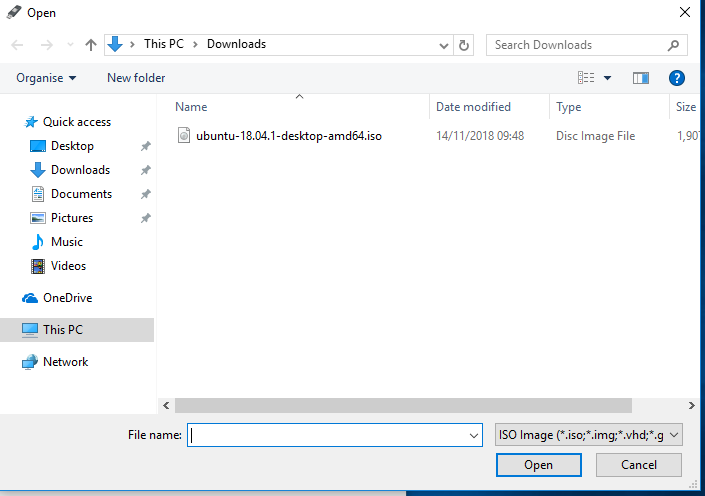This screenshot has width=705, height=496.
Task: Select 'Downloads' in address breadcrumb
Action: click(x=236, y=44)
